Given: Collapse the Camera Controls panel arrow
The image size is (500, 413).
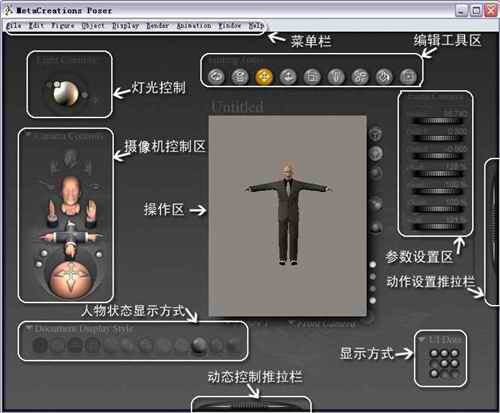Looking at the screenshot, I should click(28, 135).
